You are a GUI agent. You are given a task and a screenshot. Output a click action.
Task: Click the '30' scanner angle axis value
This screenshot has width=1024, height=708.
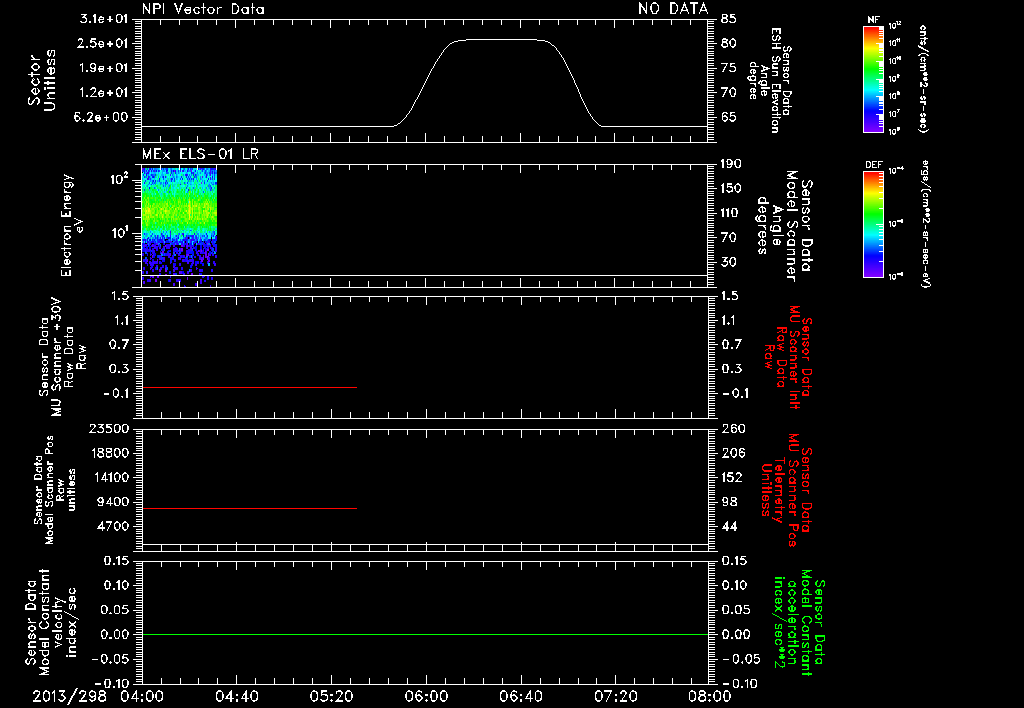(x=729, y=262)
